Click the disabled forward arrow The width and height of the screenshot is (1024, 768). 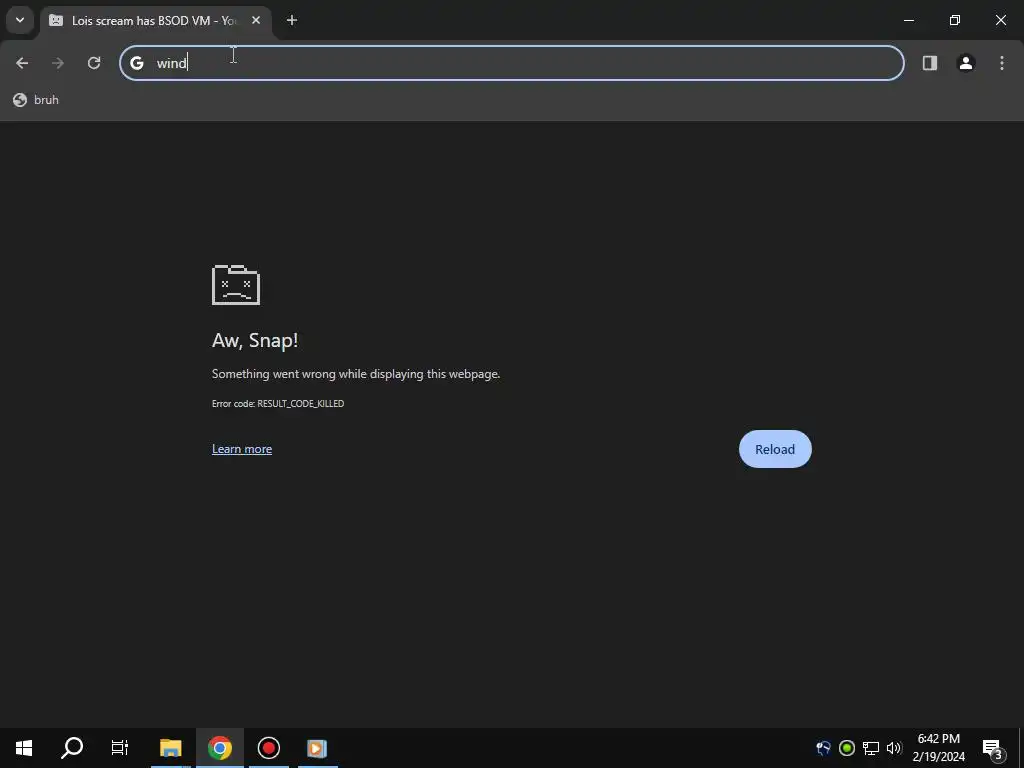[x=57, y=63]
